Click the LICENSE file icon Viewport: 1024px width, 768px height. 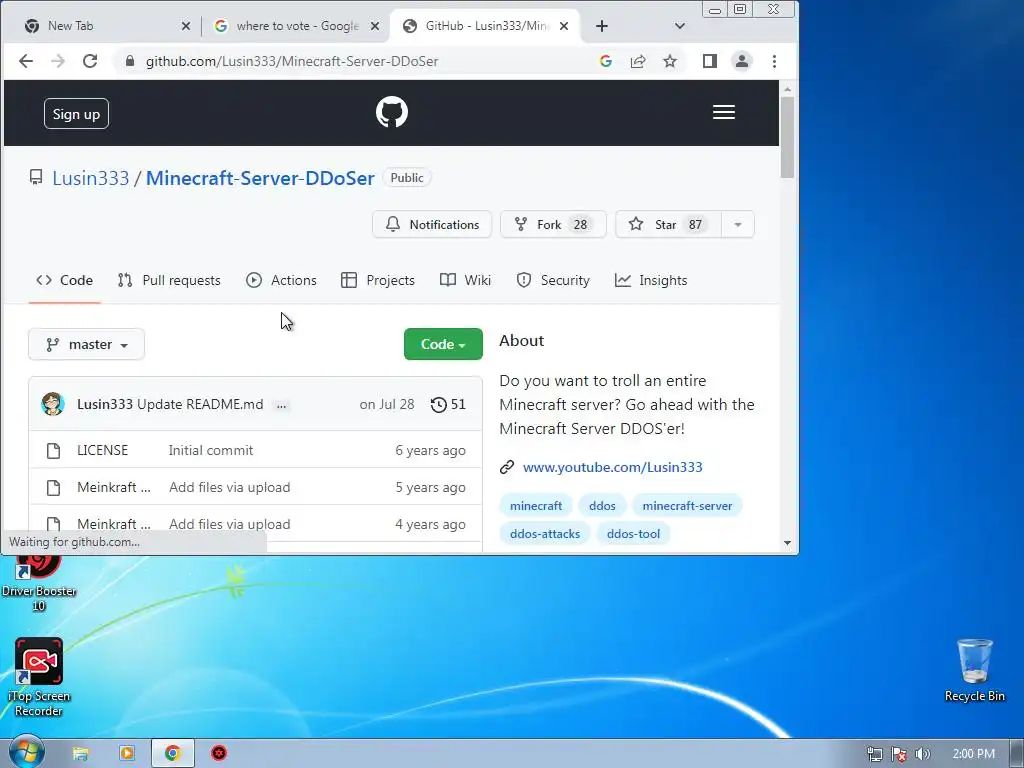click(54, 451)
